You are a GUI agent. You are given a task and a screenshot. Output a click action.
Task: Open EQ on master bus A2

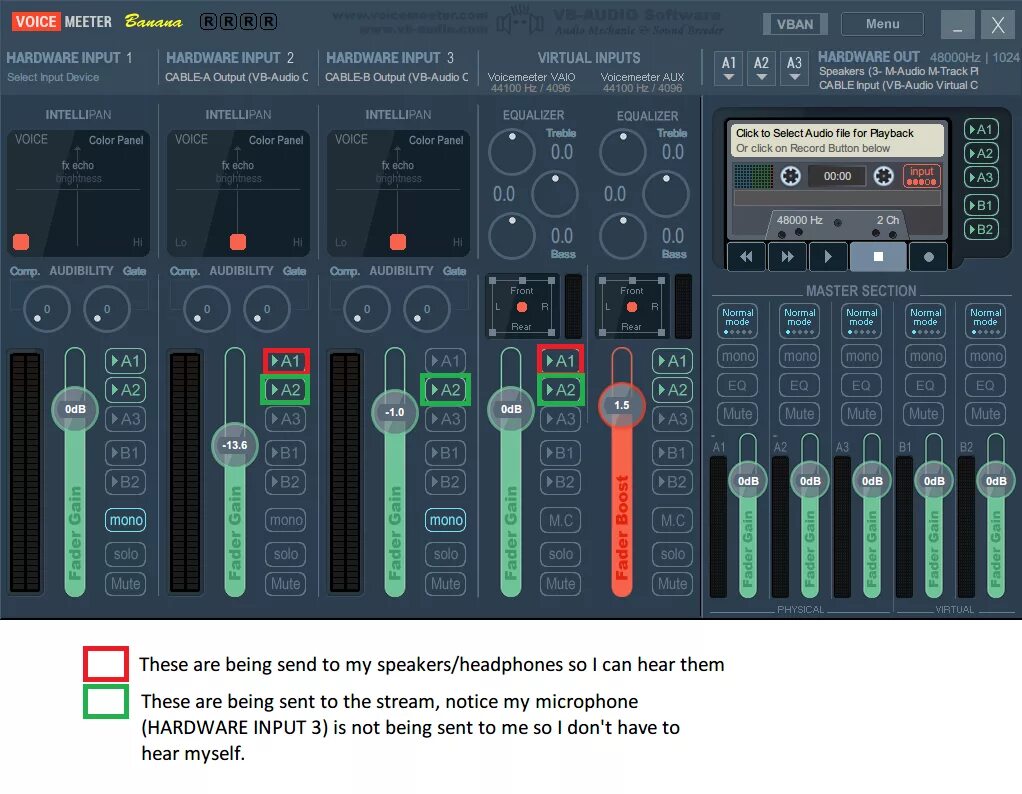click(799, 385)
